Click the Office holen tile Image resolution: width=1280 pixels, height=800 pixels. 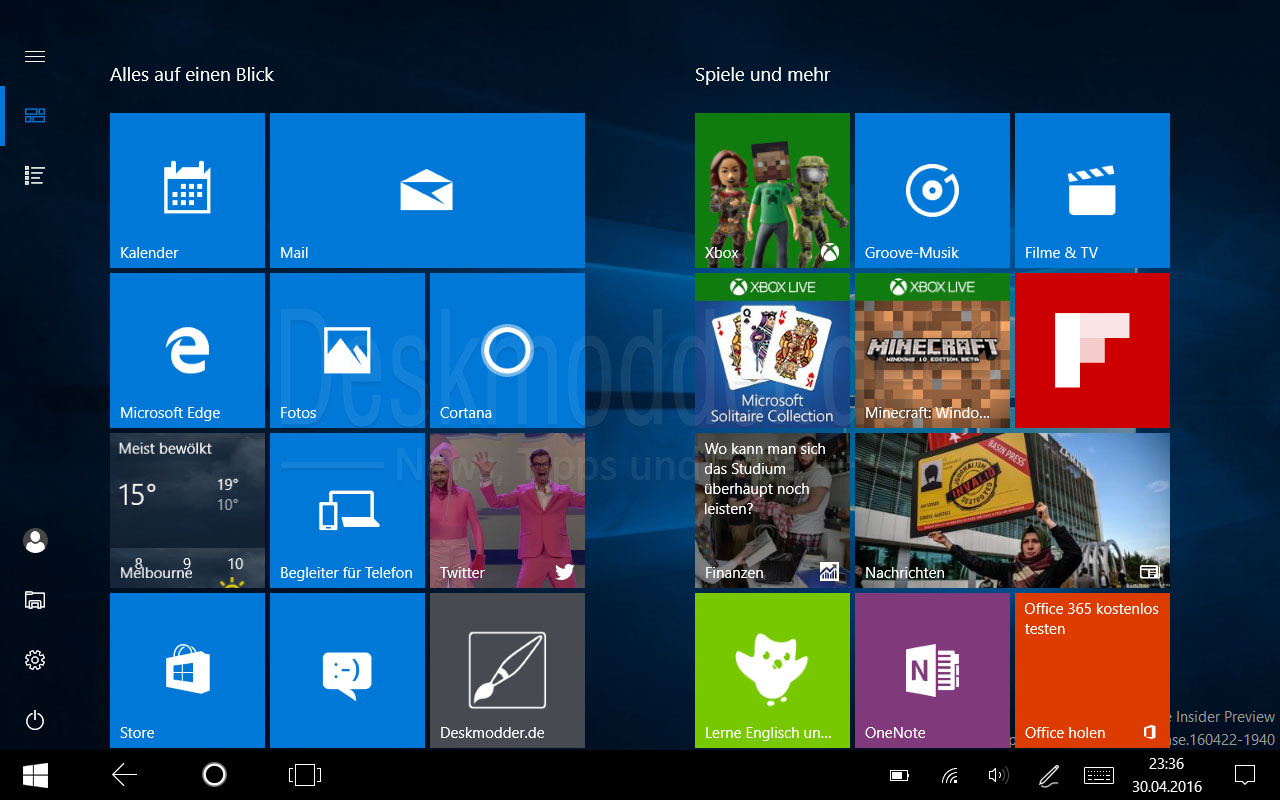pyautogui.click(x=1092, y=670)
